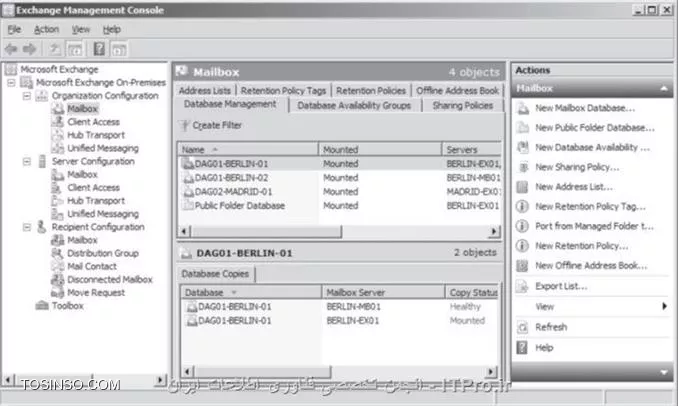Click the database list horizontal scrollbar thumb
The width and height of the screenshot is (678, 406).
tap(265, 232)
